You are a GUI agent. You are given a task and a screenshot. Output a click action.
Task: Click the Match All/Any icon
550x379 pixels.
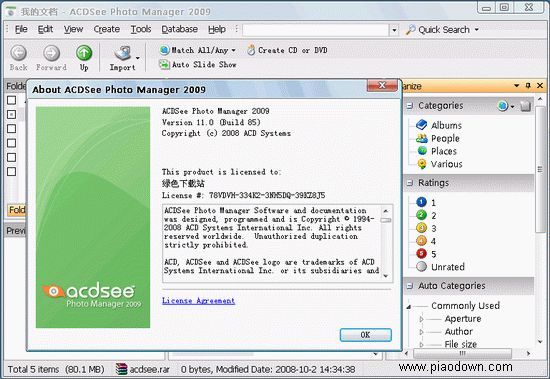(164, 50)
